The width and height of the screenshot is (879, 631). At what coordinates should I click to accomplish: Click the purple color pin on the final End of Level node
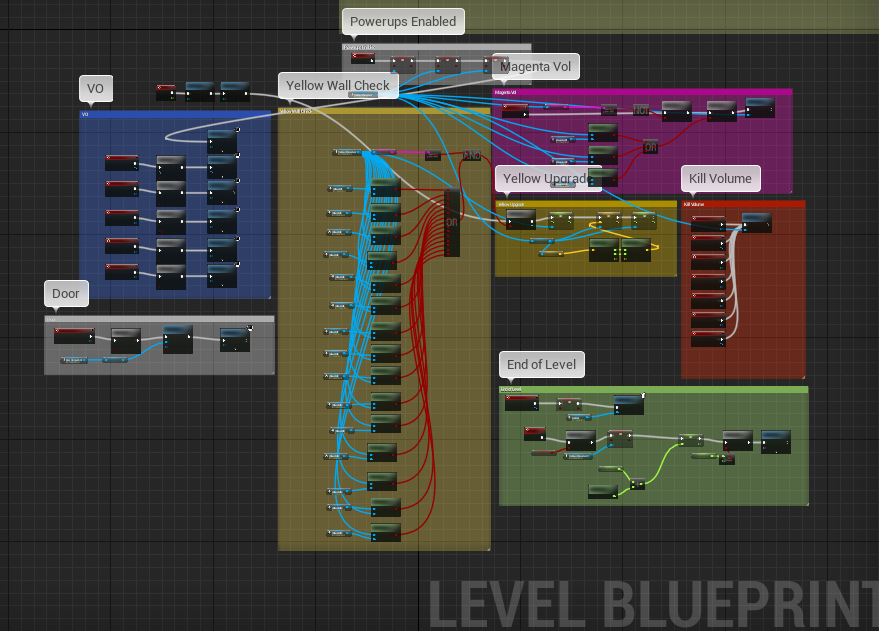pos(764,448)
